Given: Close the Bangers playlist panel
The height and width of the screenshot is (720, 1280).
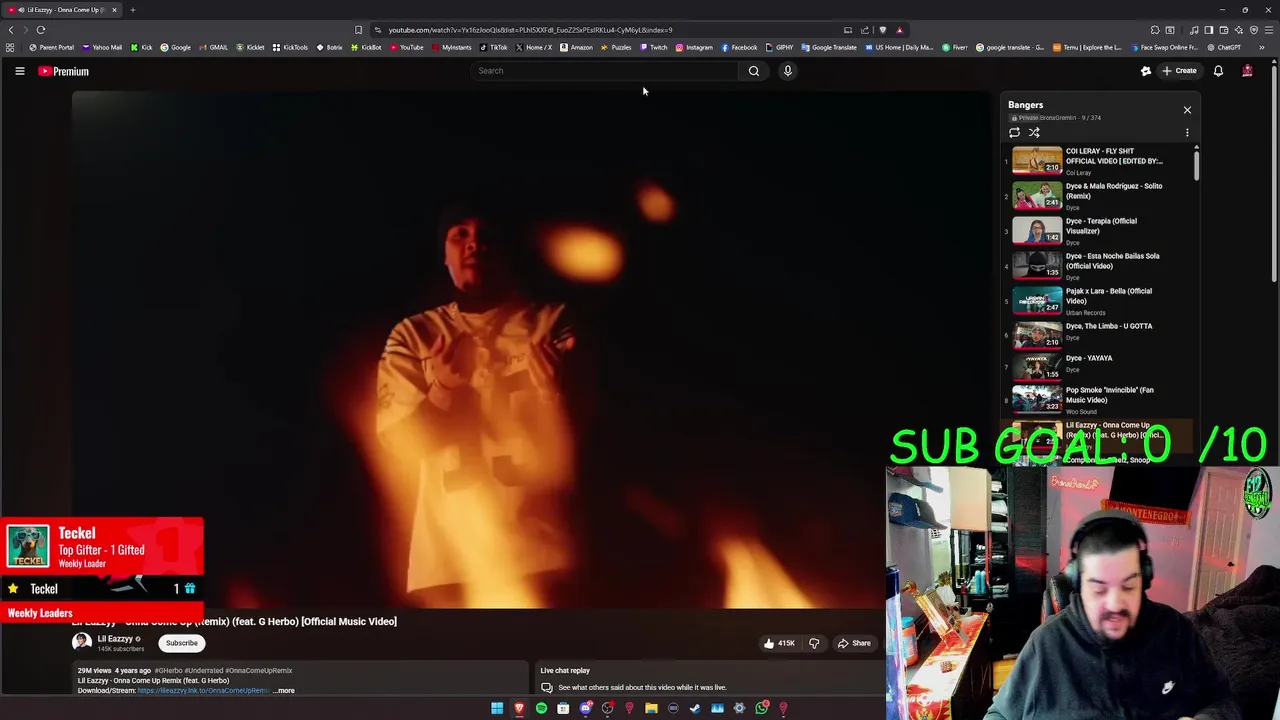Looking at the screenshot, I should tap(1187, 110).
